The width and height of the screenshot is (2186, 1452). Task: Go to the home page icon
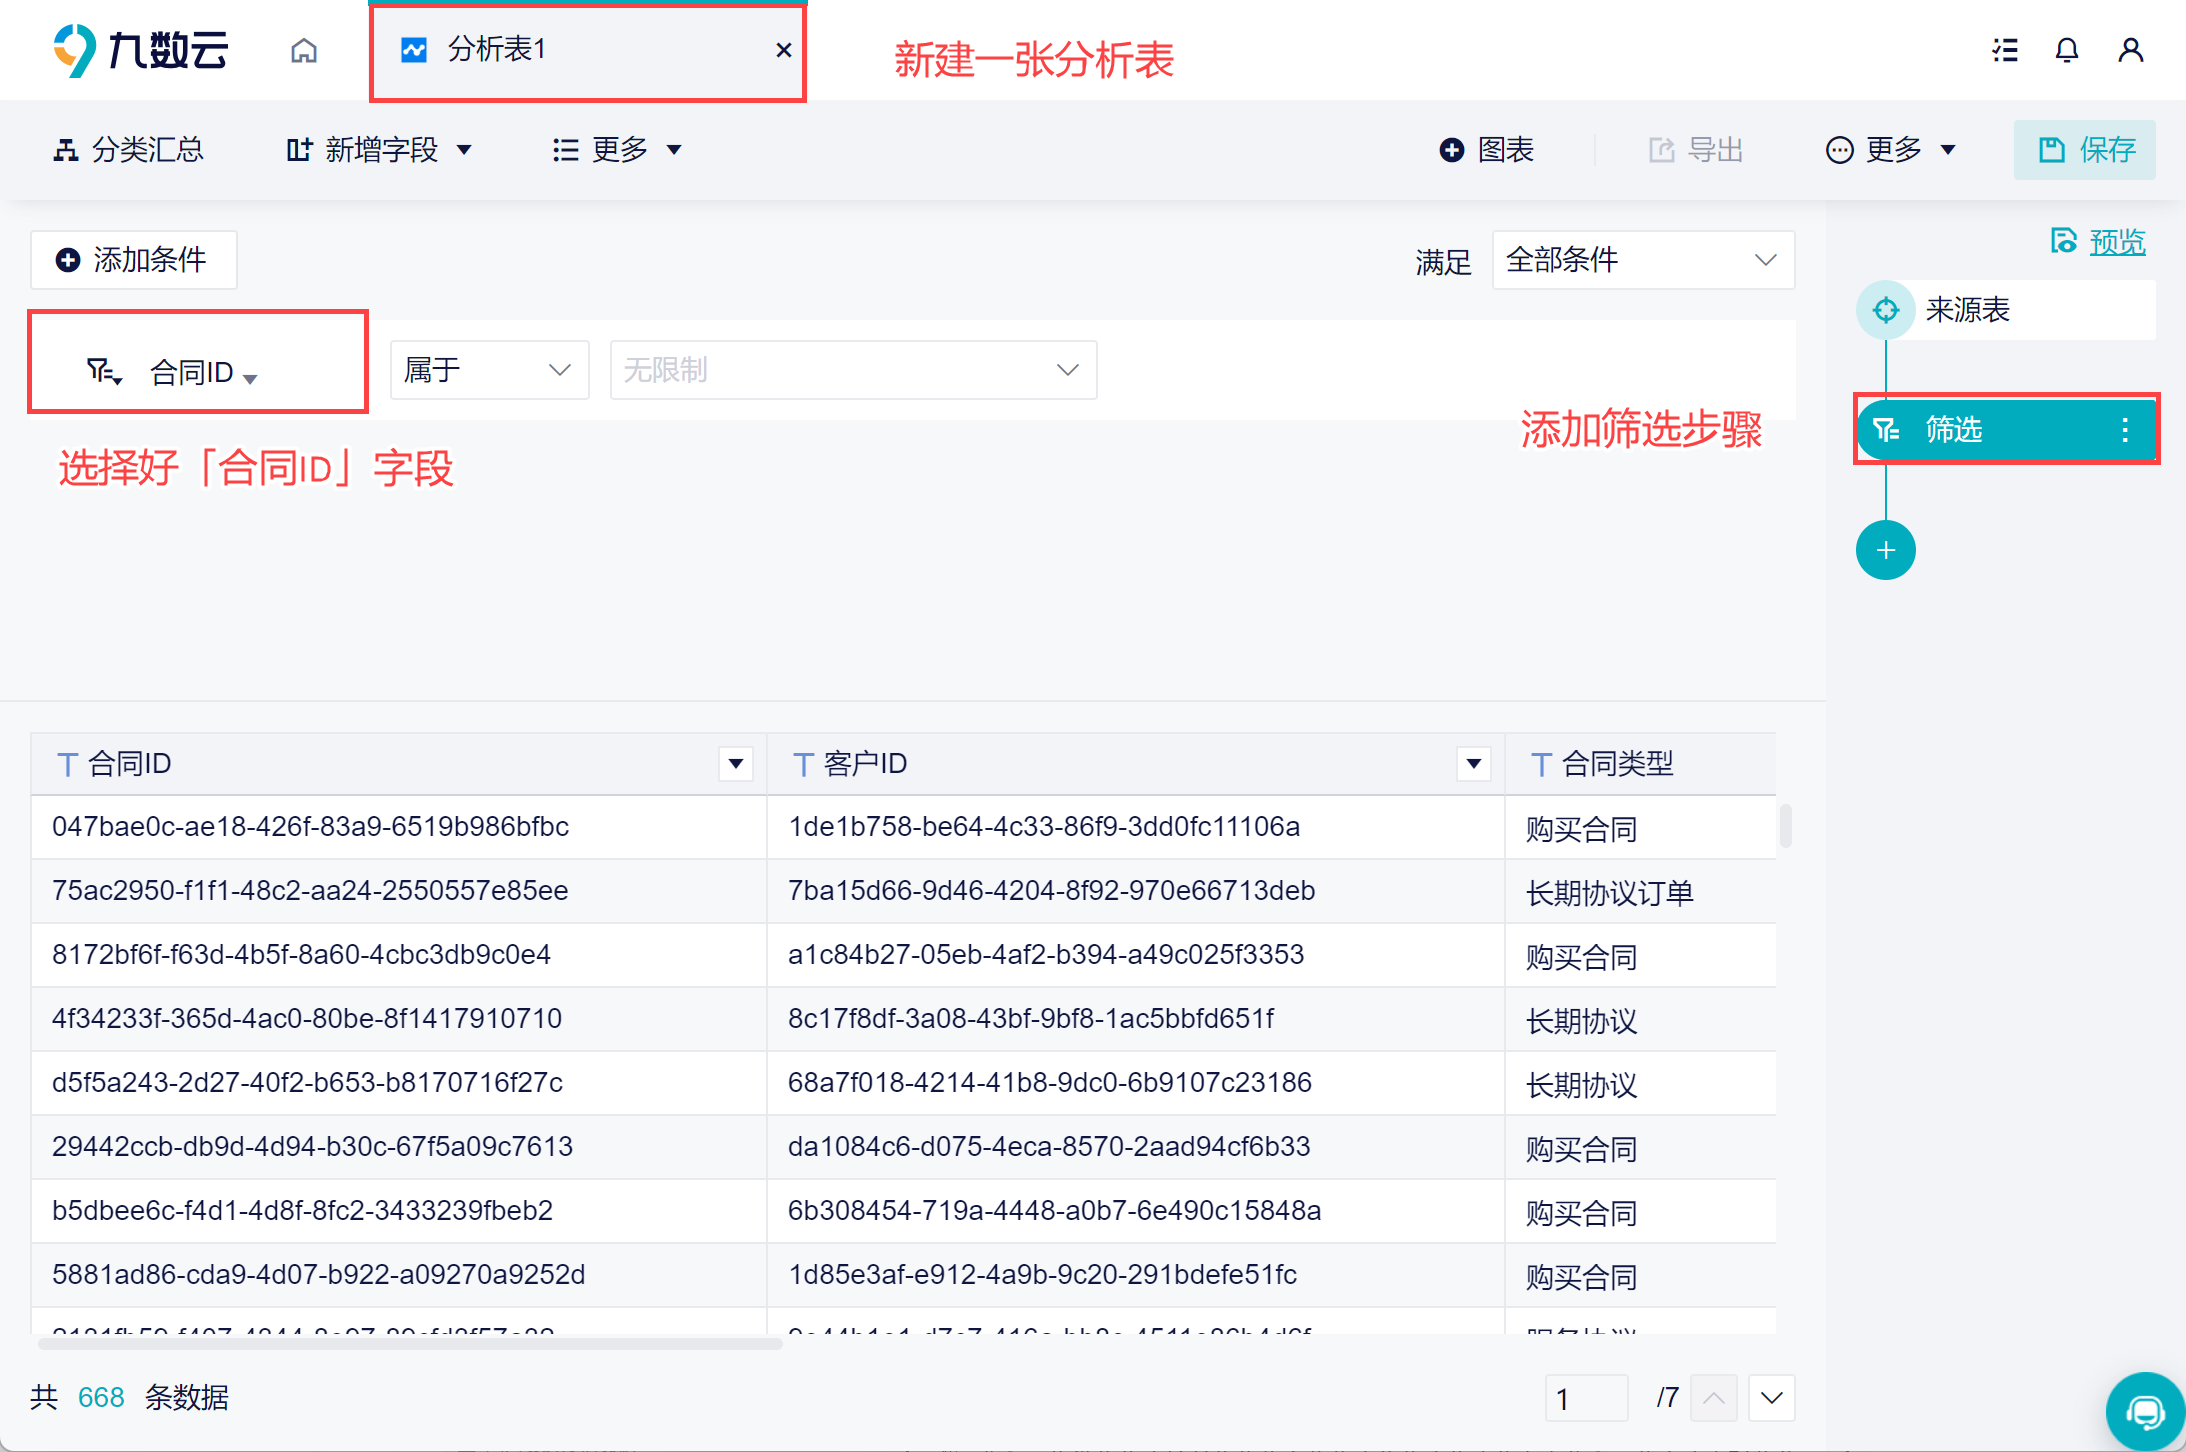[x=304, y=50]
